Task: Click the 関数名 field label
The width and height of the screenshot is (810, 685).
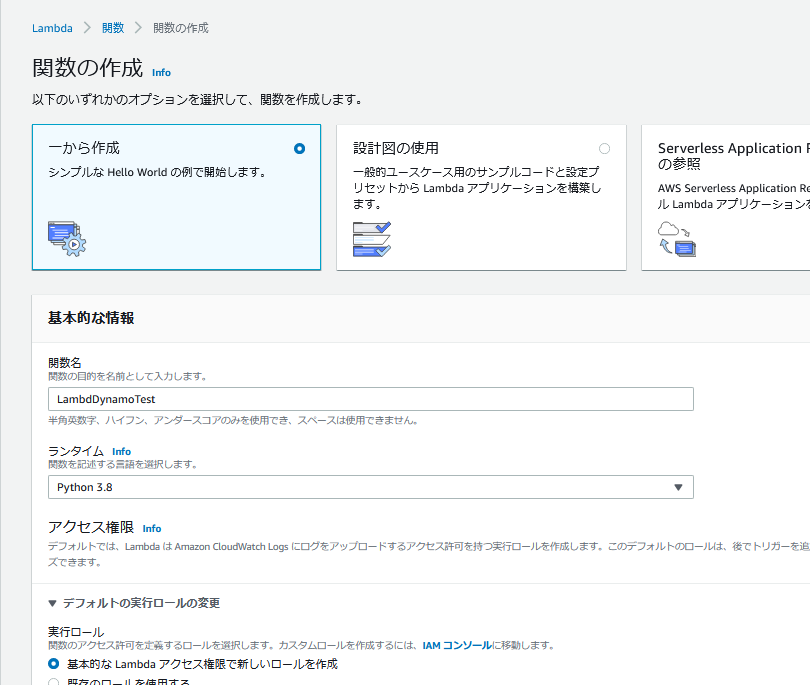Action: pyautogui.click(x=65, y=363)
